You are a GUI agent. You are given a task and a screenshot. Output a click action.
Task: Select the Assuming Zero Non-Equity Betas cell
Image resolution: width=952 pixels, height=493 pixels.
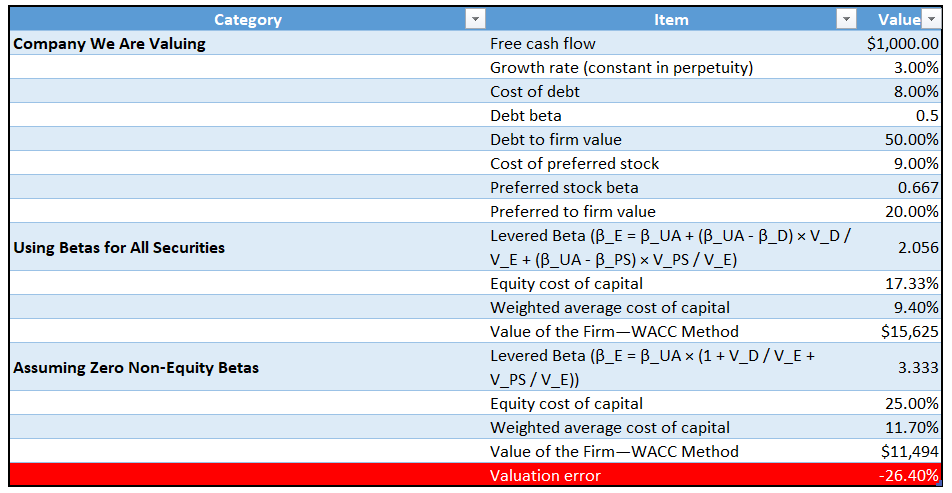click(x=136, y=368)
